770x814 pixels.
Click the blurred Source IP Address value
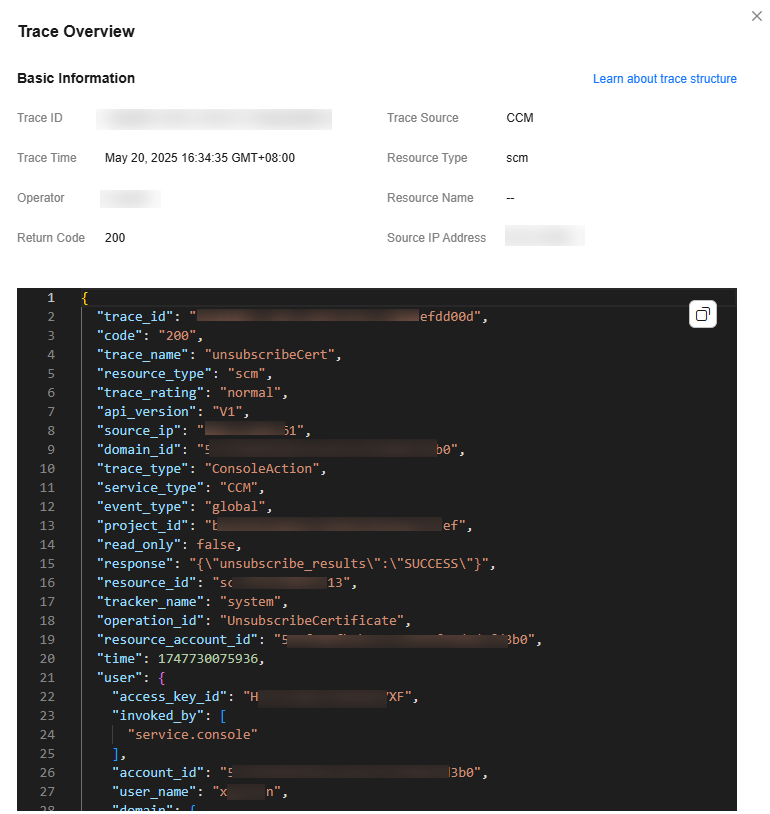pos(544,237)
